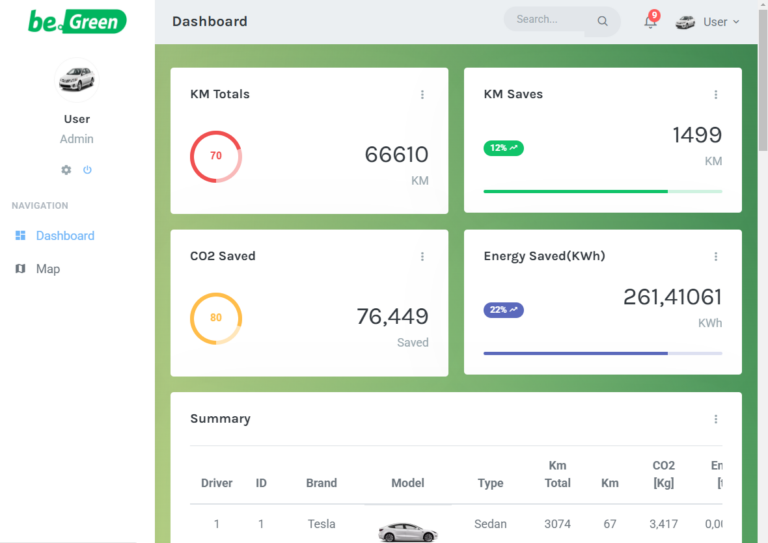The width and height of the screenshot is (768, 543).
Task: Click the Sedan type cell
Action: click(x=490, y=524)
